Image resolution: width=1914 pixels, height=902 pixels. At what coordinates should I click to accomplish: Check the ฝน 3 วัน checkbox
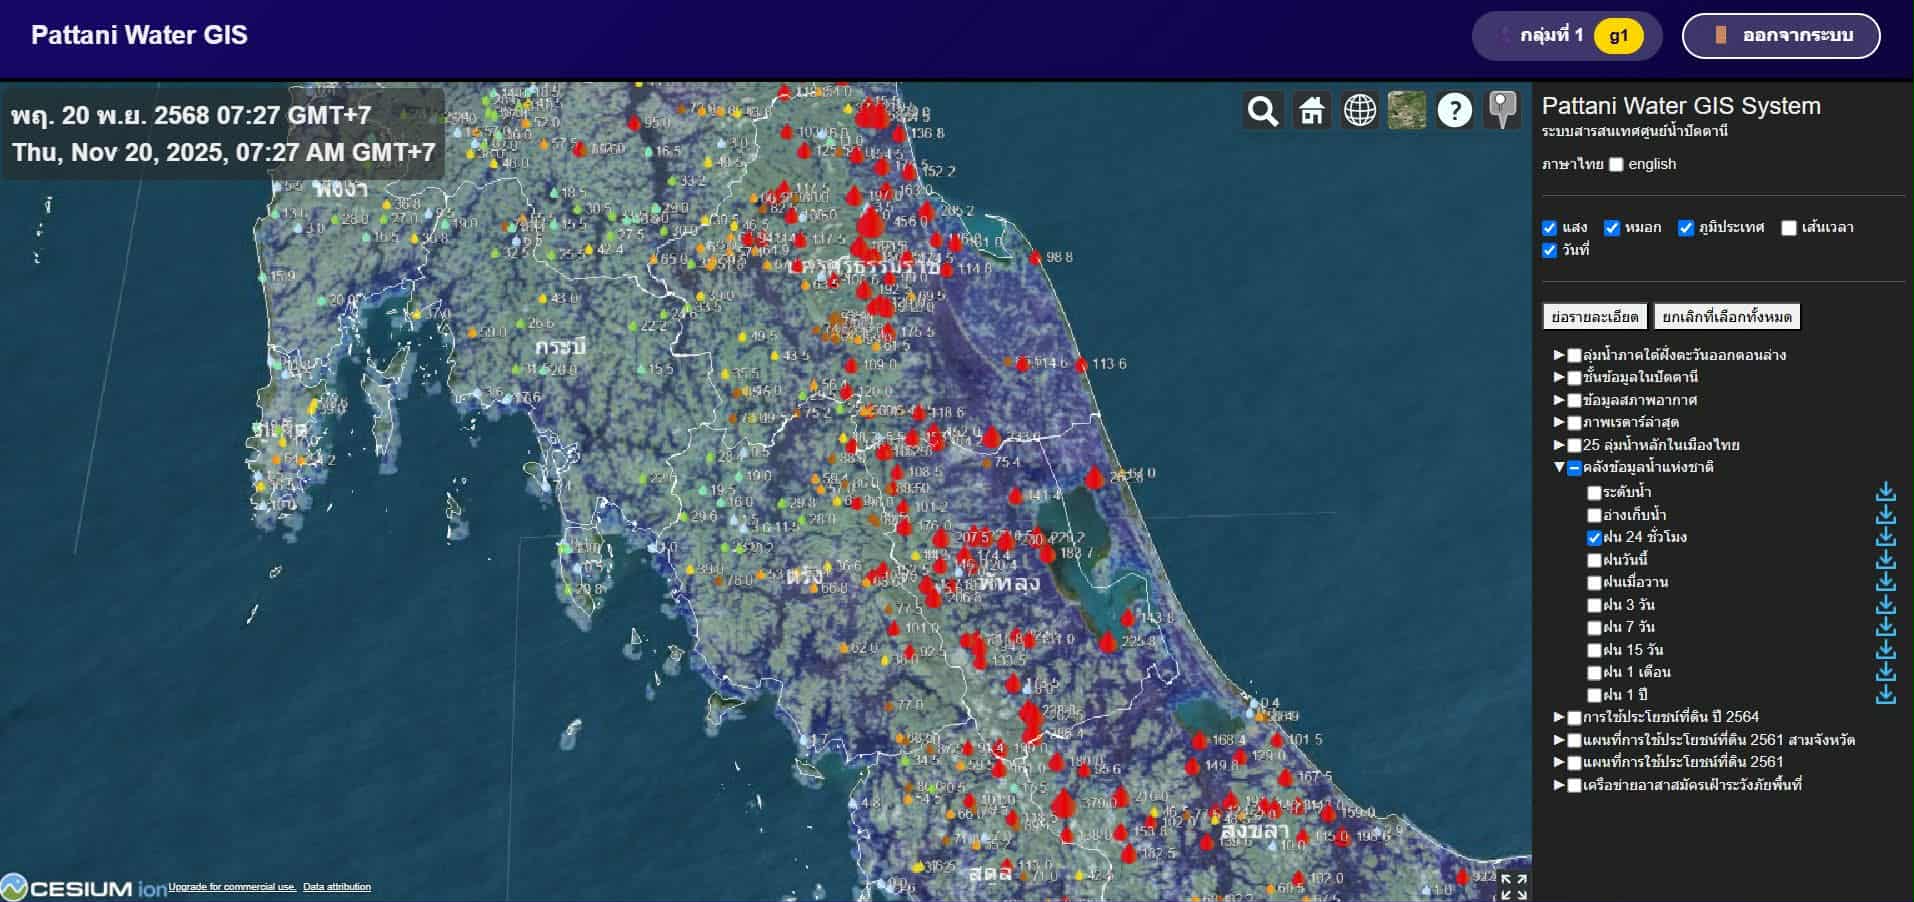[1594, 605]
